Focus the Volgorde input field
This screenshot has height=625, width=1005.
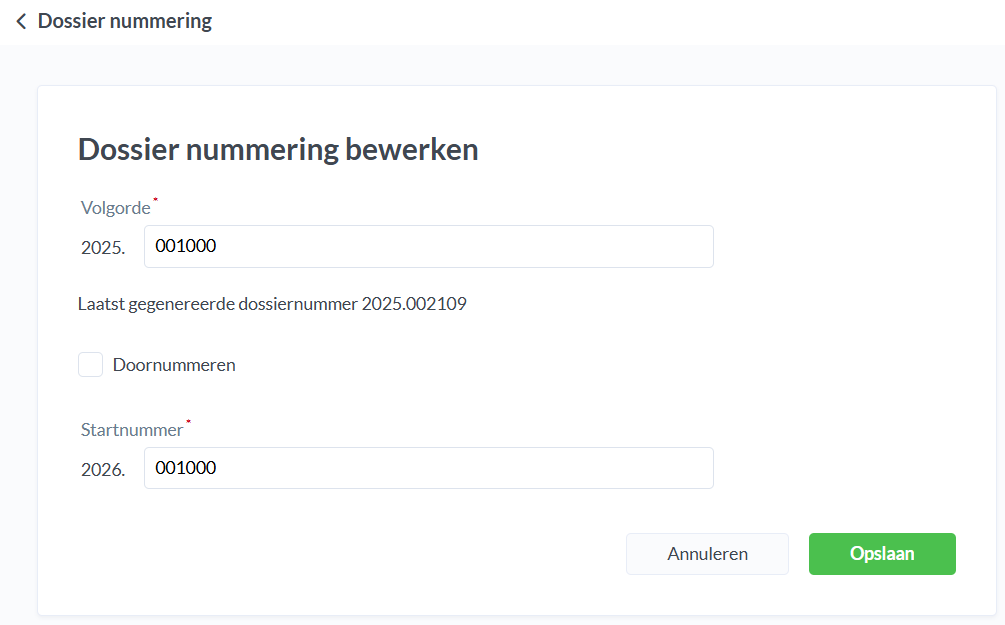pyautogui.click(x=428, y=246)
